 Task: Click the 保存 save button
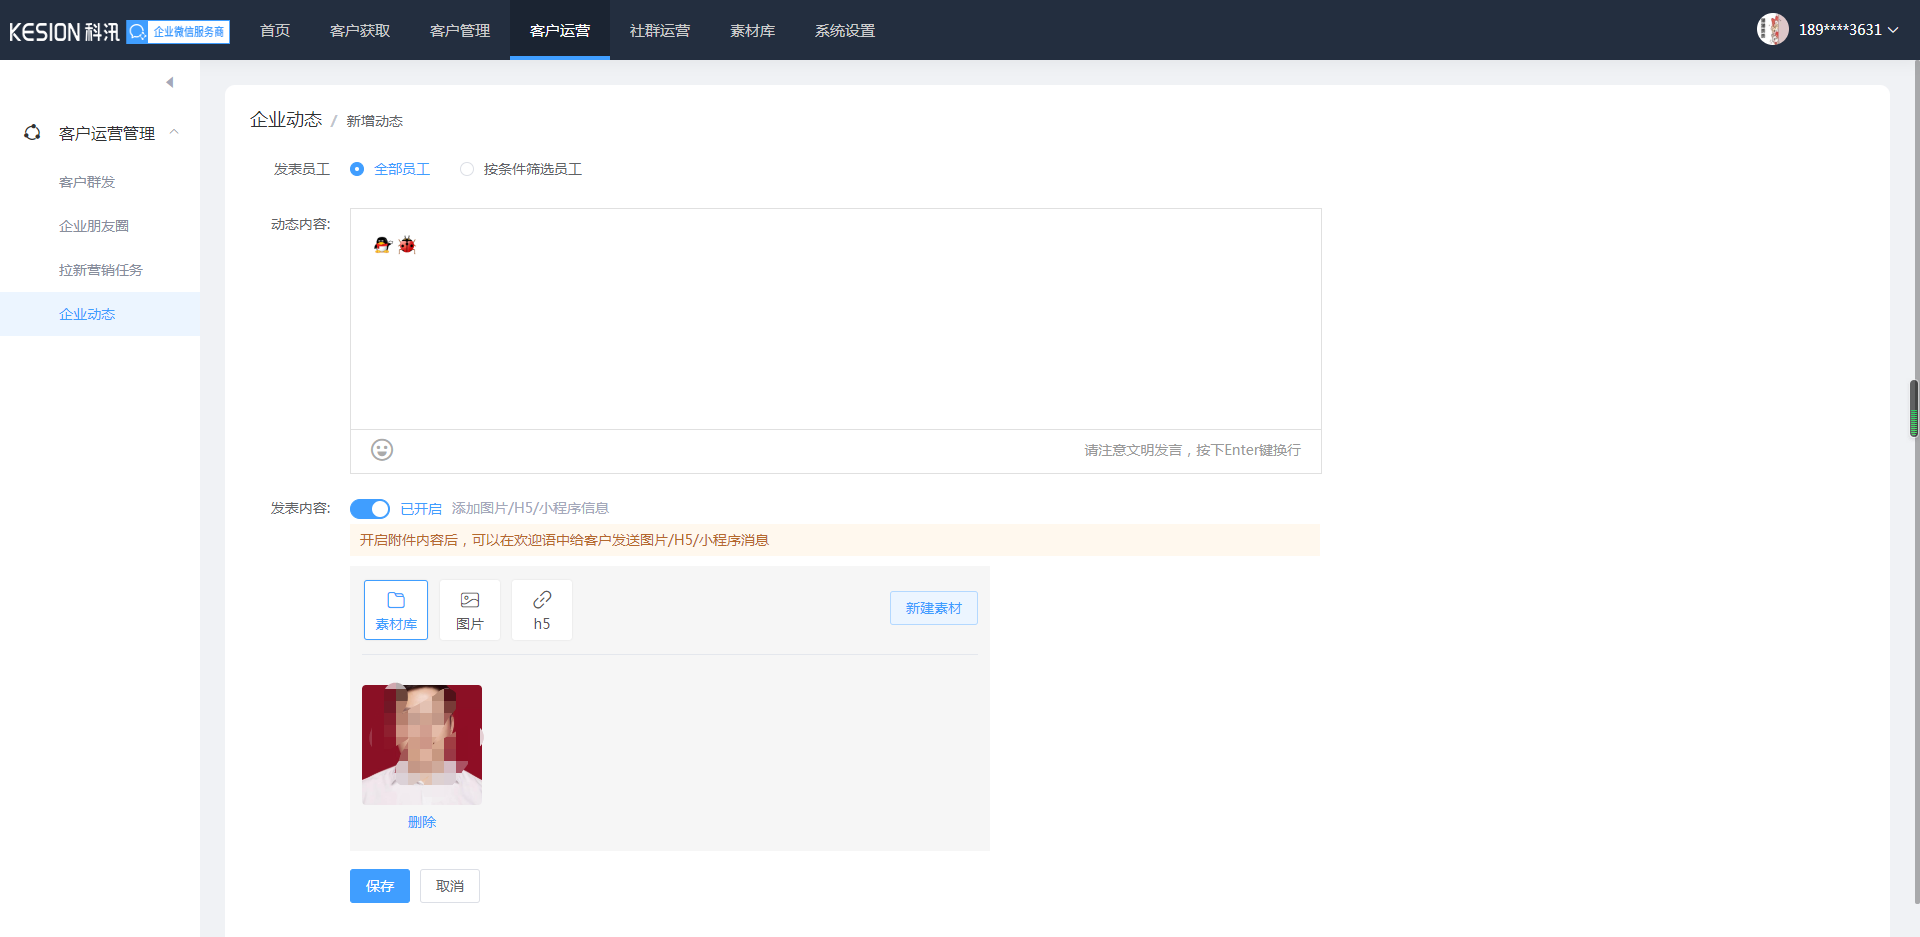(379, 886)
